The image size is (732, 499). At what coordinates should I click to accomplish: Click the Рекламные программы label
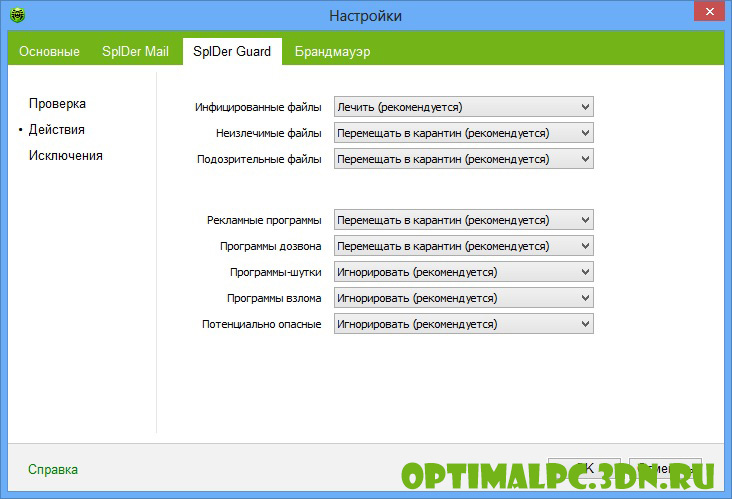(x=264, y=220)
